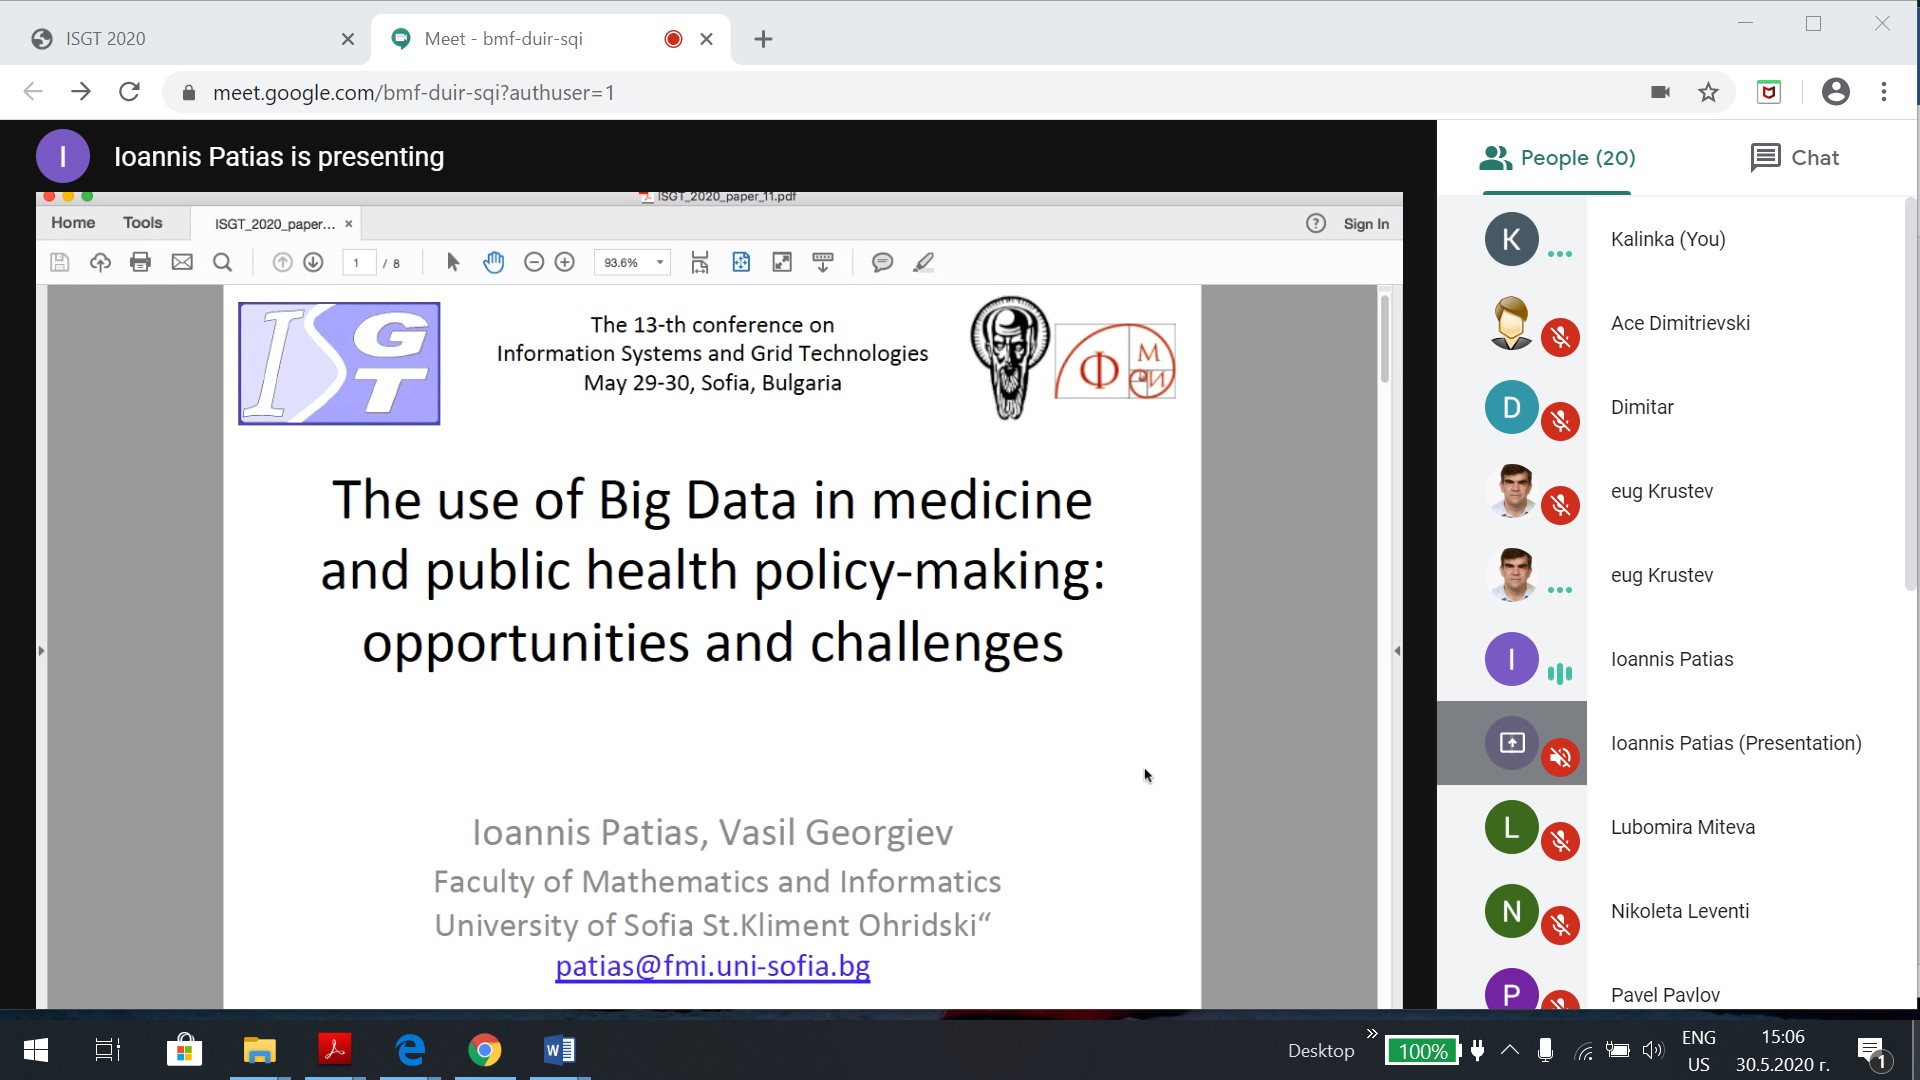Go to previous page with up arrow

click(x=282, y=262)
